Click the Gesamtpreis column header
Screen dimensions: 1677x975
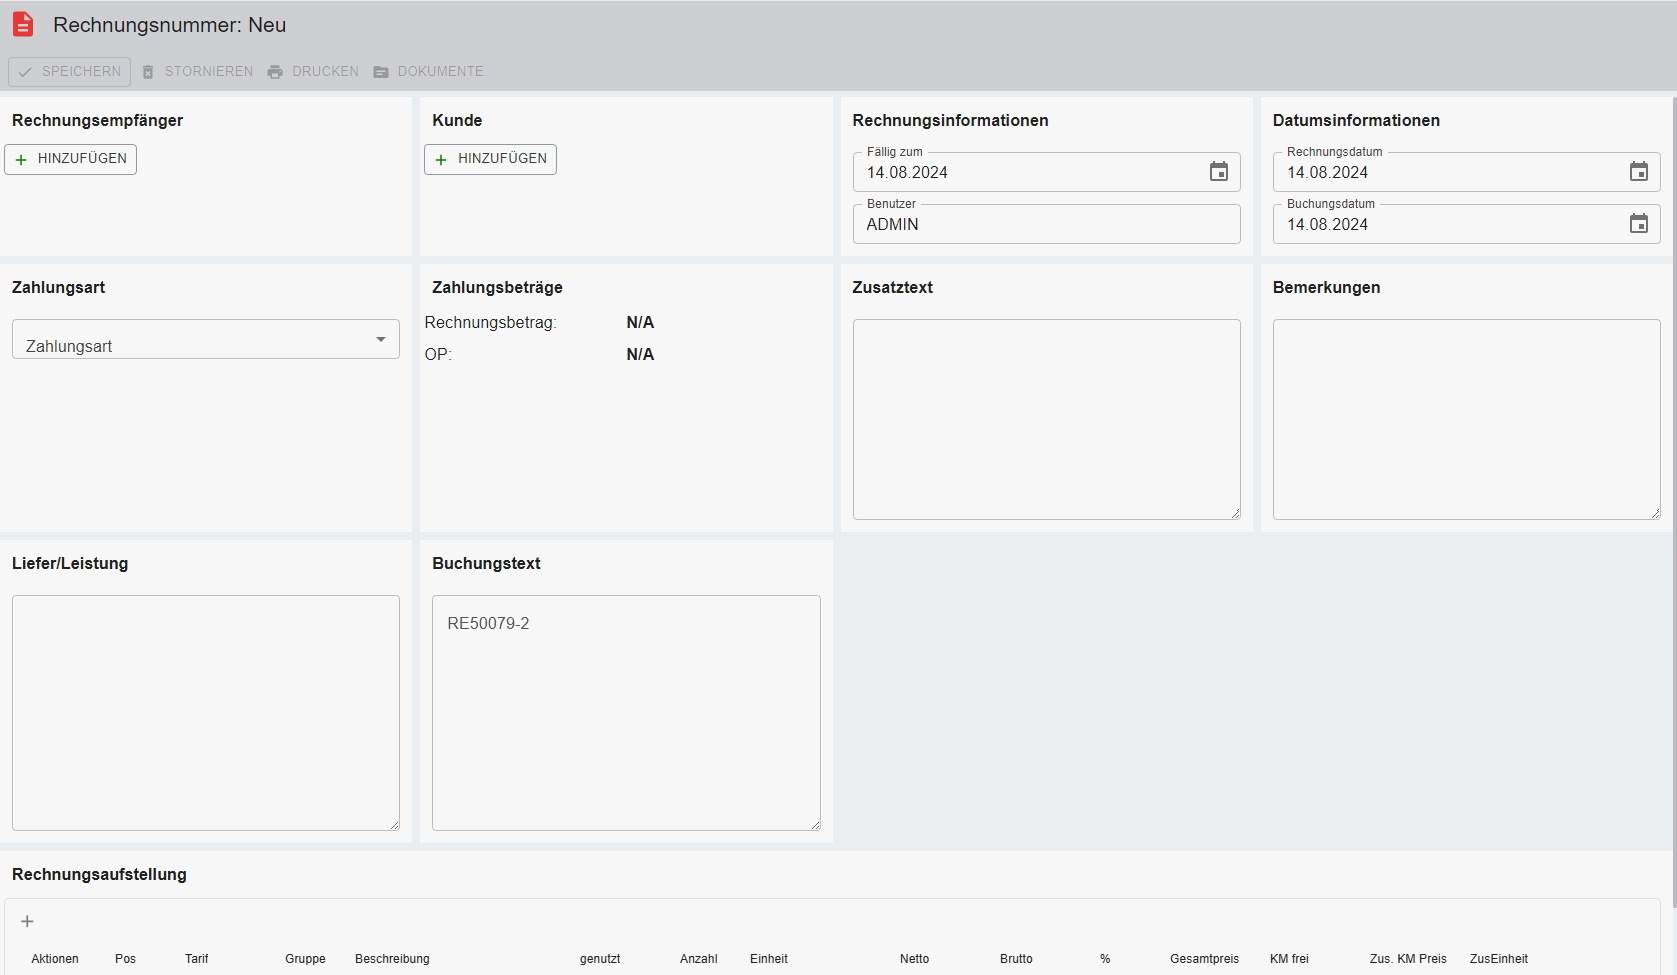pyautogui.click(x=1204, y=959)
